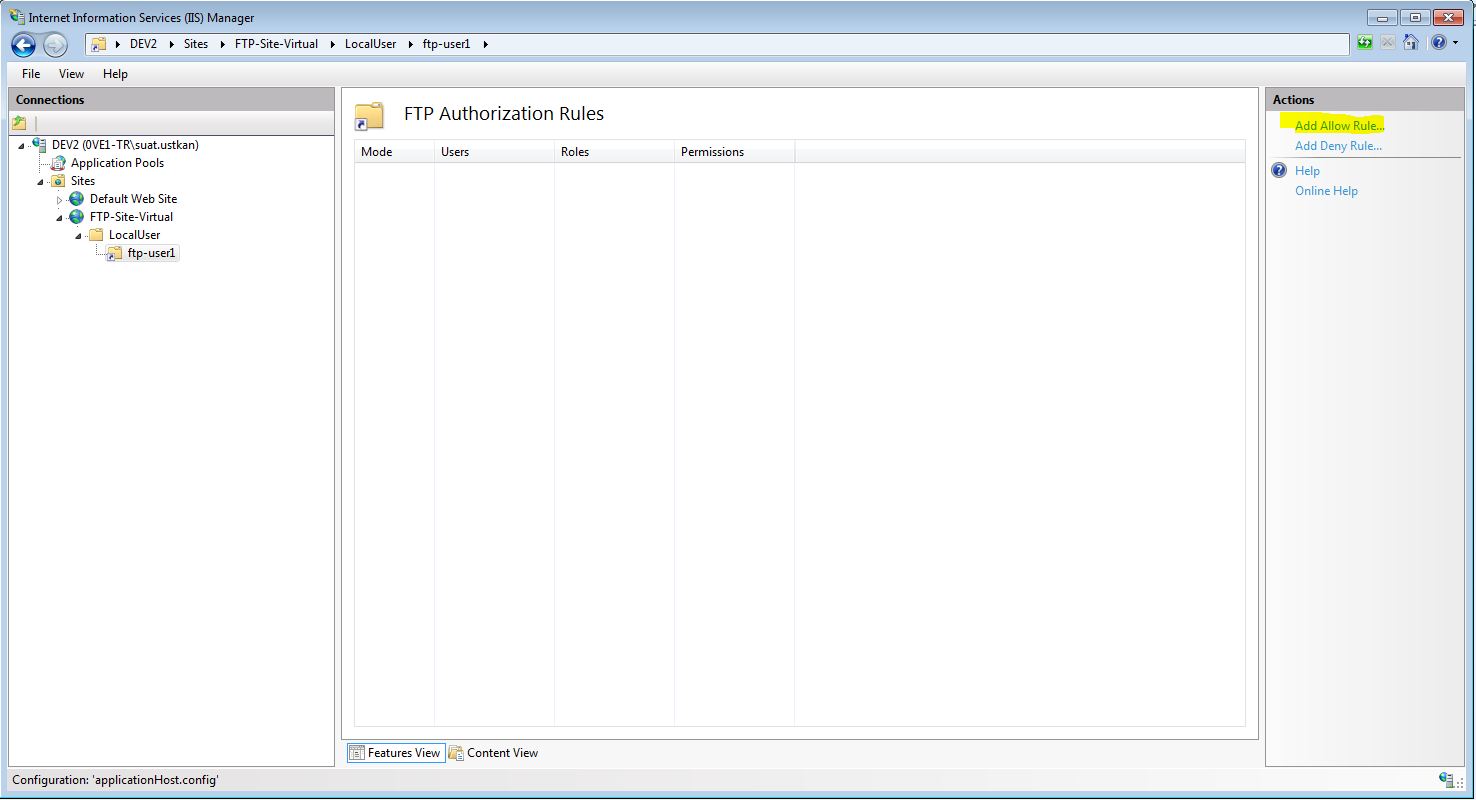Click the blue Help question icon in Actions
Image resolution: width=1476 pixels, height=800 pixels.
1279,170
